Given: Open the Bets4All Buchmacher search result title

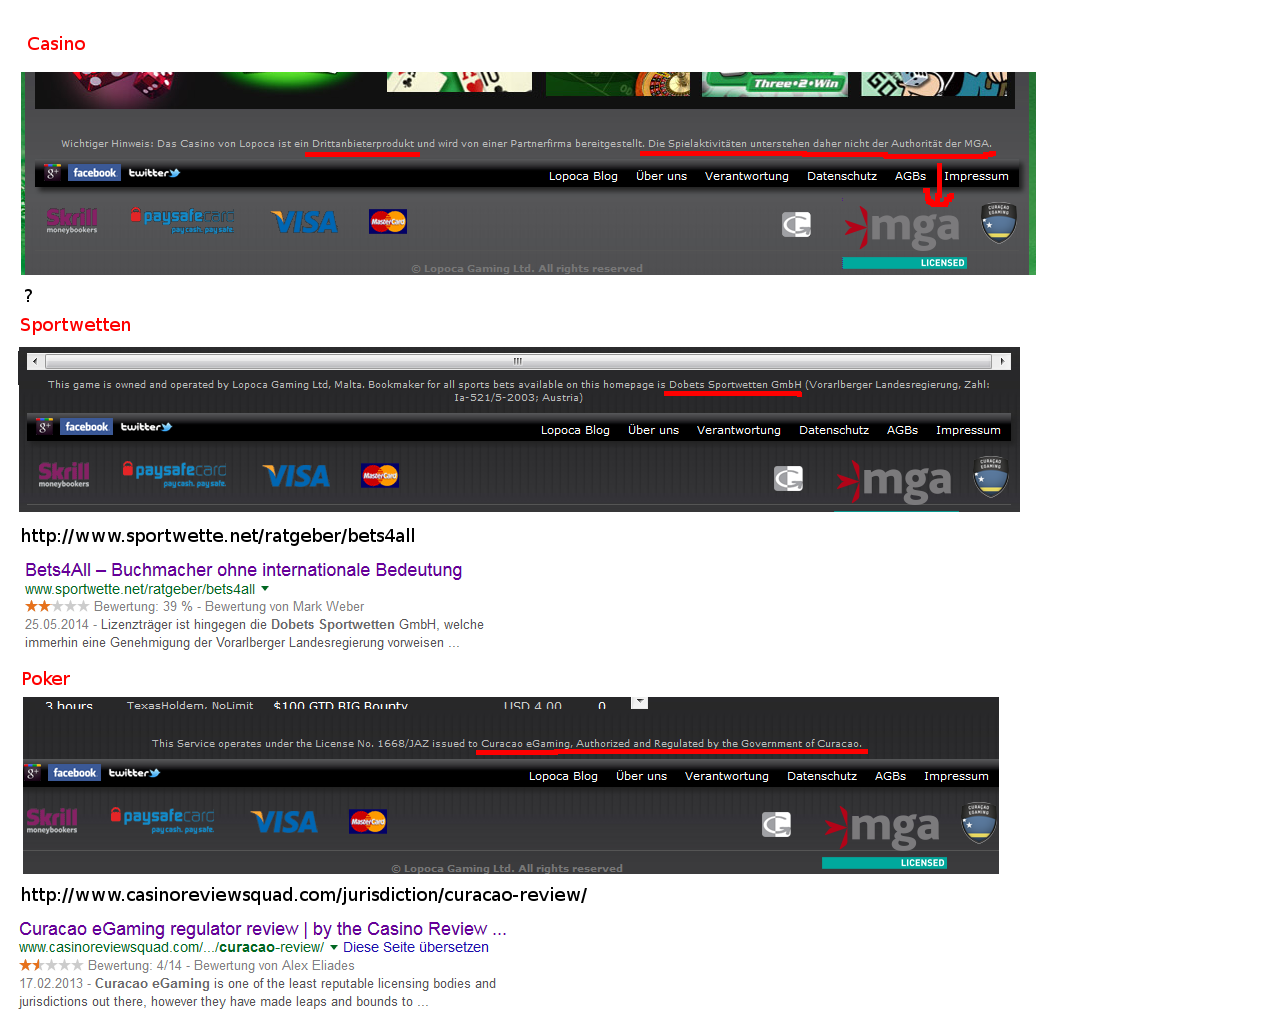Looking at the screenshot, I should pos(243,570).
